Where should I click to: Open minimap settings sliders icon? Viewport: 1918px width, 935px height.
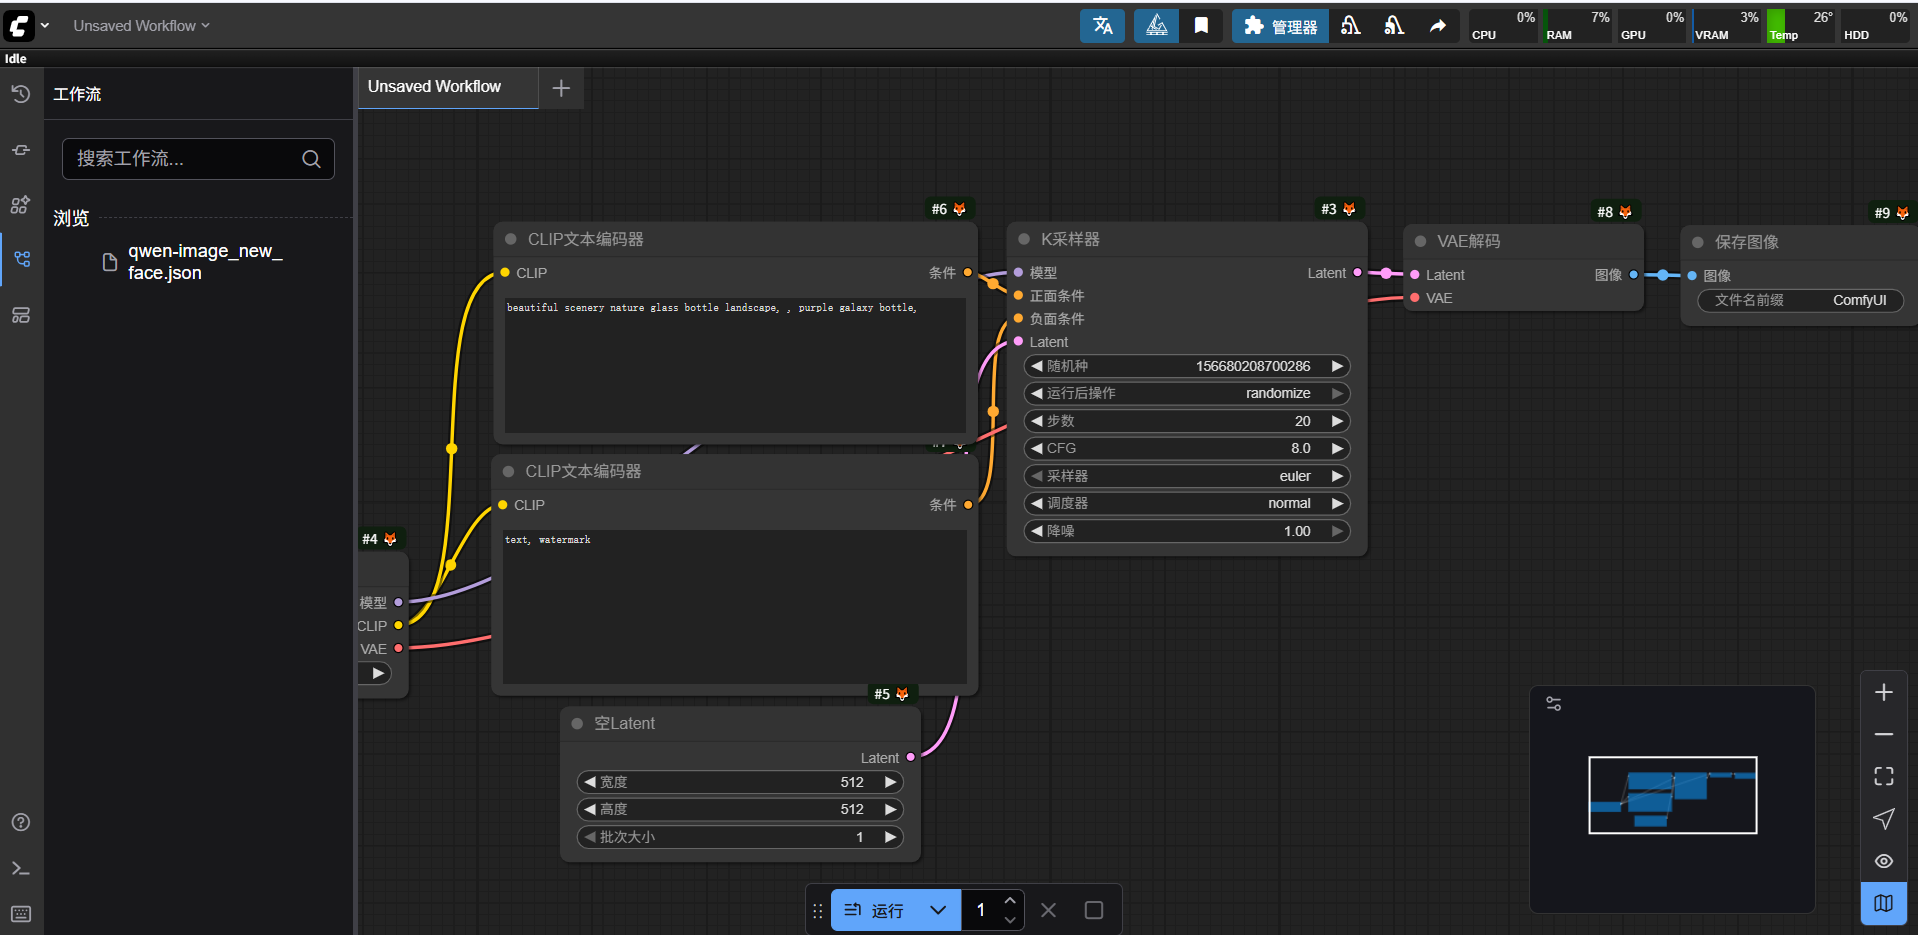pyautogui.click(x=1553, y=704)
